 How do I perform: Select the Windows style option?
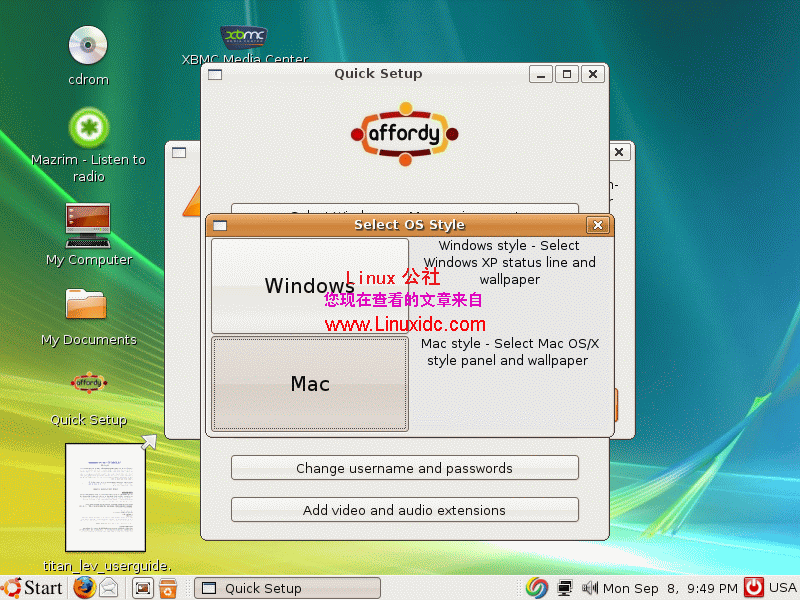click(310, 286)
